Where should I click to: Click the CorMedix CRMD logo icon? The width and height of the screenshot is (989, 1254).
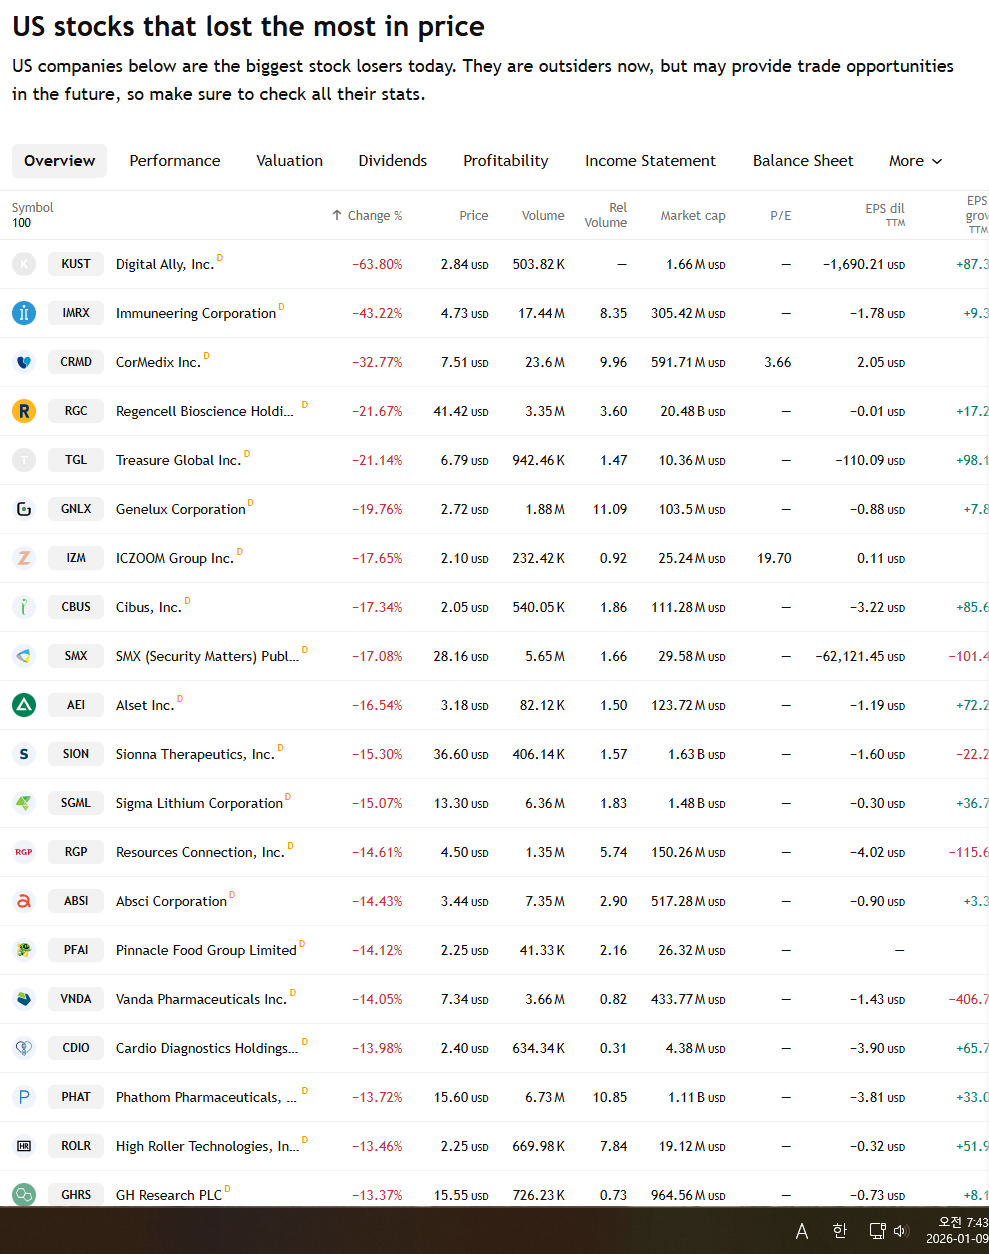click(24, 362)
